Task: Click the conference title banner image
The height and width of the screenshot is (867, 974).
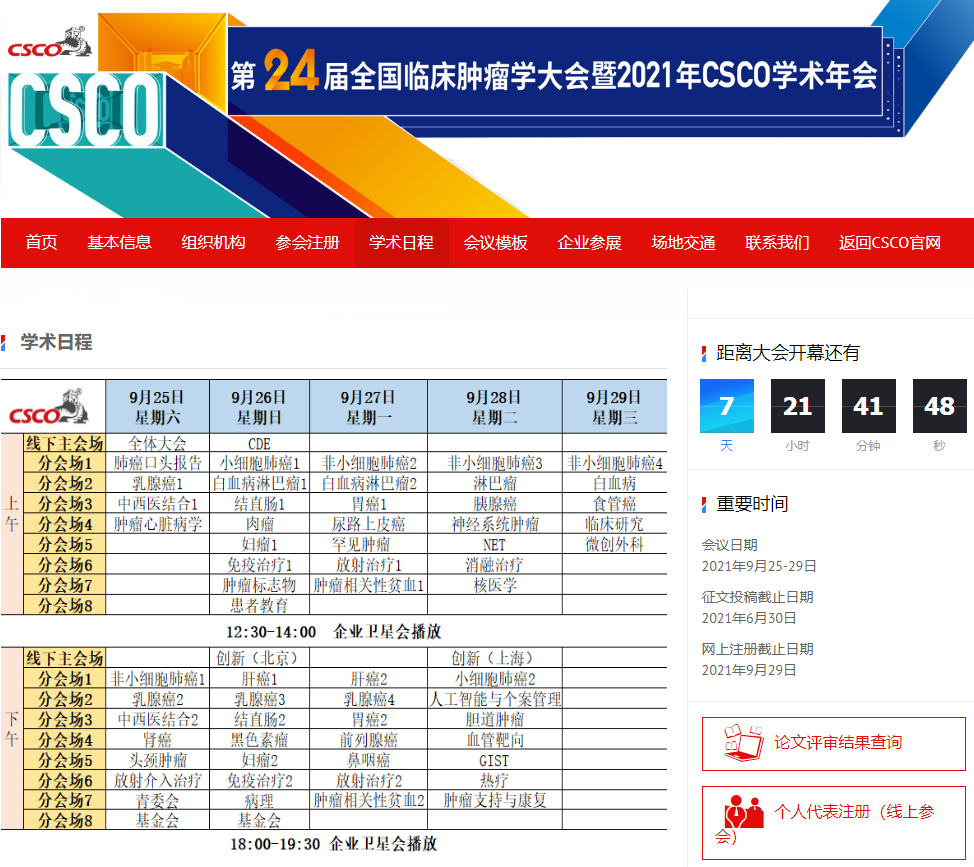Action: point(555,71)
